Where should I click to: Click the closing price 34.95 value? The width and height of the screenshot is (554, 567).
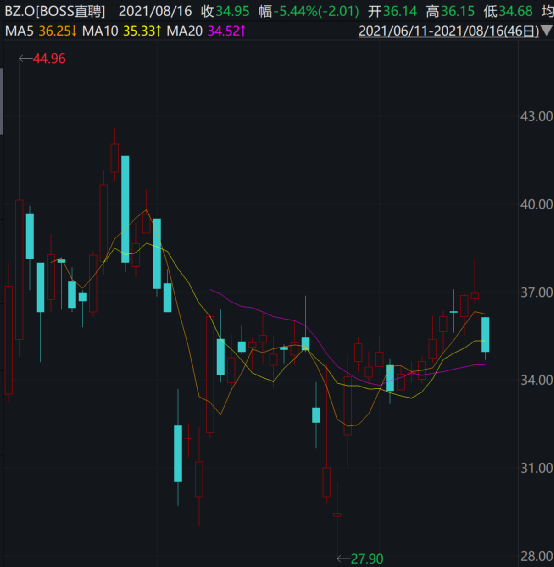pyautogui.click(x=233, y=12)
